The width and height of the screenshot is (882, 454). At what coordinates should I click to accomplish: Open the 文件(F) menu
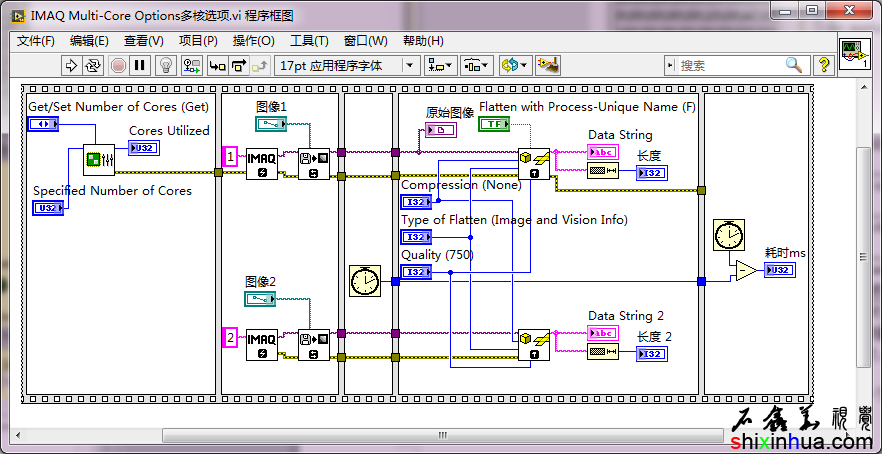pos(36,41)
